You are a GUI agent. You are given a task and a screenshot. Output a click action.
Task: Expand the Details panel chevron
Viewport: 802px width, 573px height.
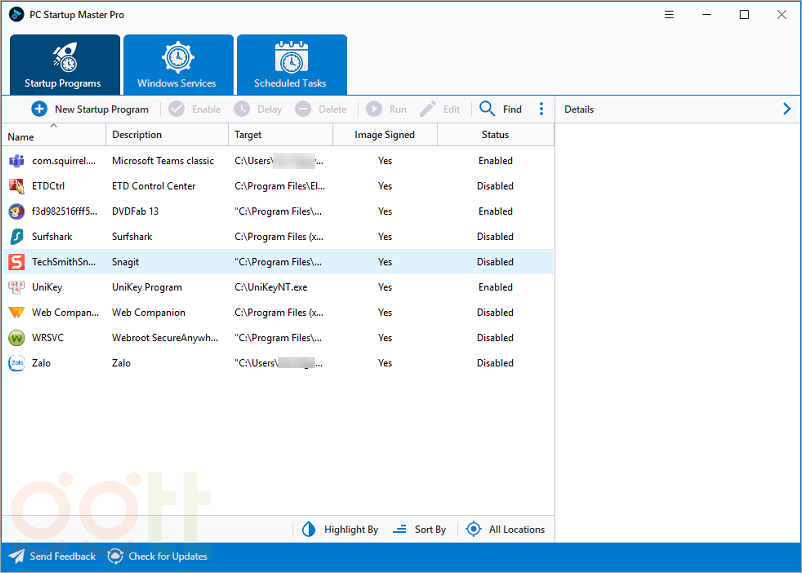pyautogui.click(x=787, y=109)
